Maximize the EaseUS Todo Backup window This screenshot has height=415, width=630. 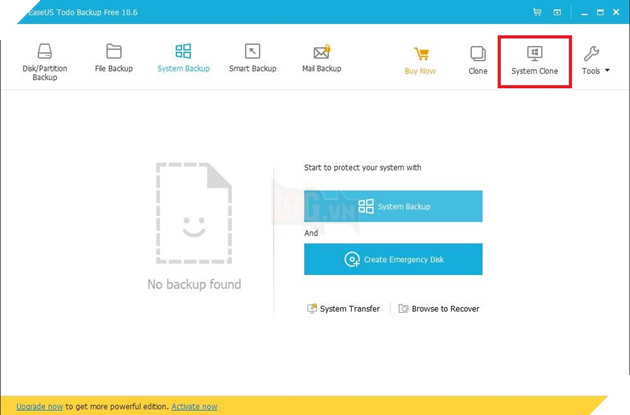pos(600,12)
